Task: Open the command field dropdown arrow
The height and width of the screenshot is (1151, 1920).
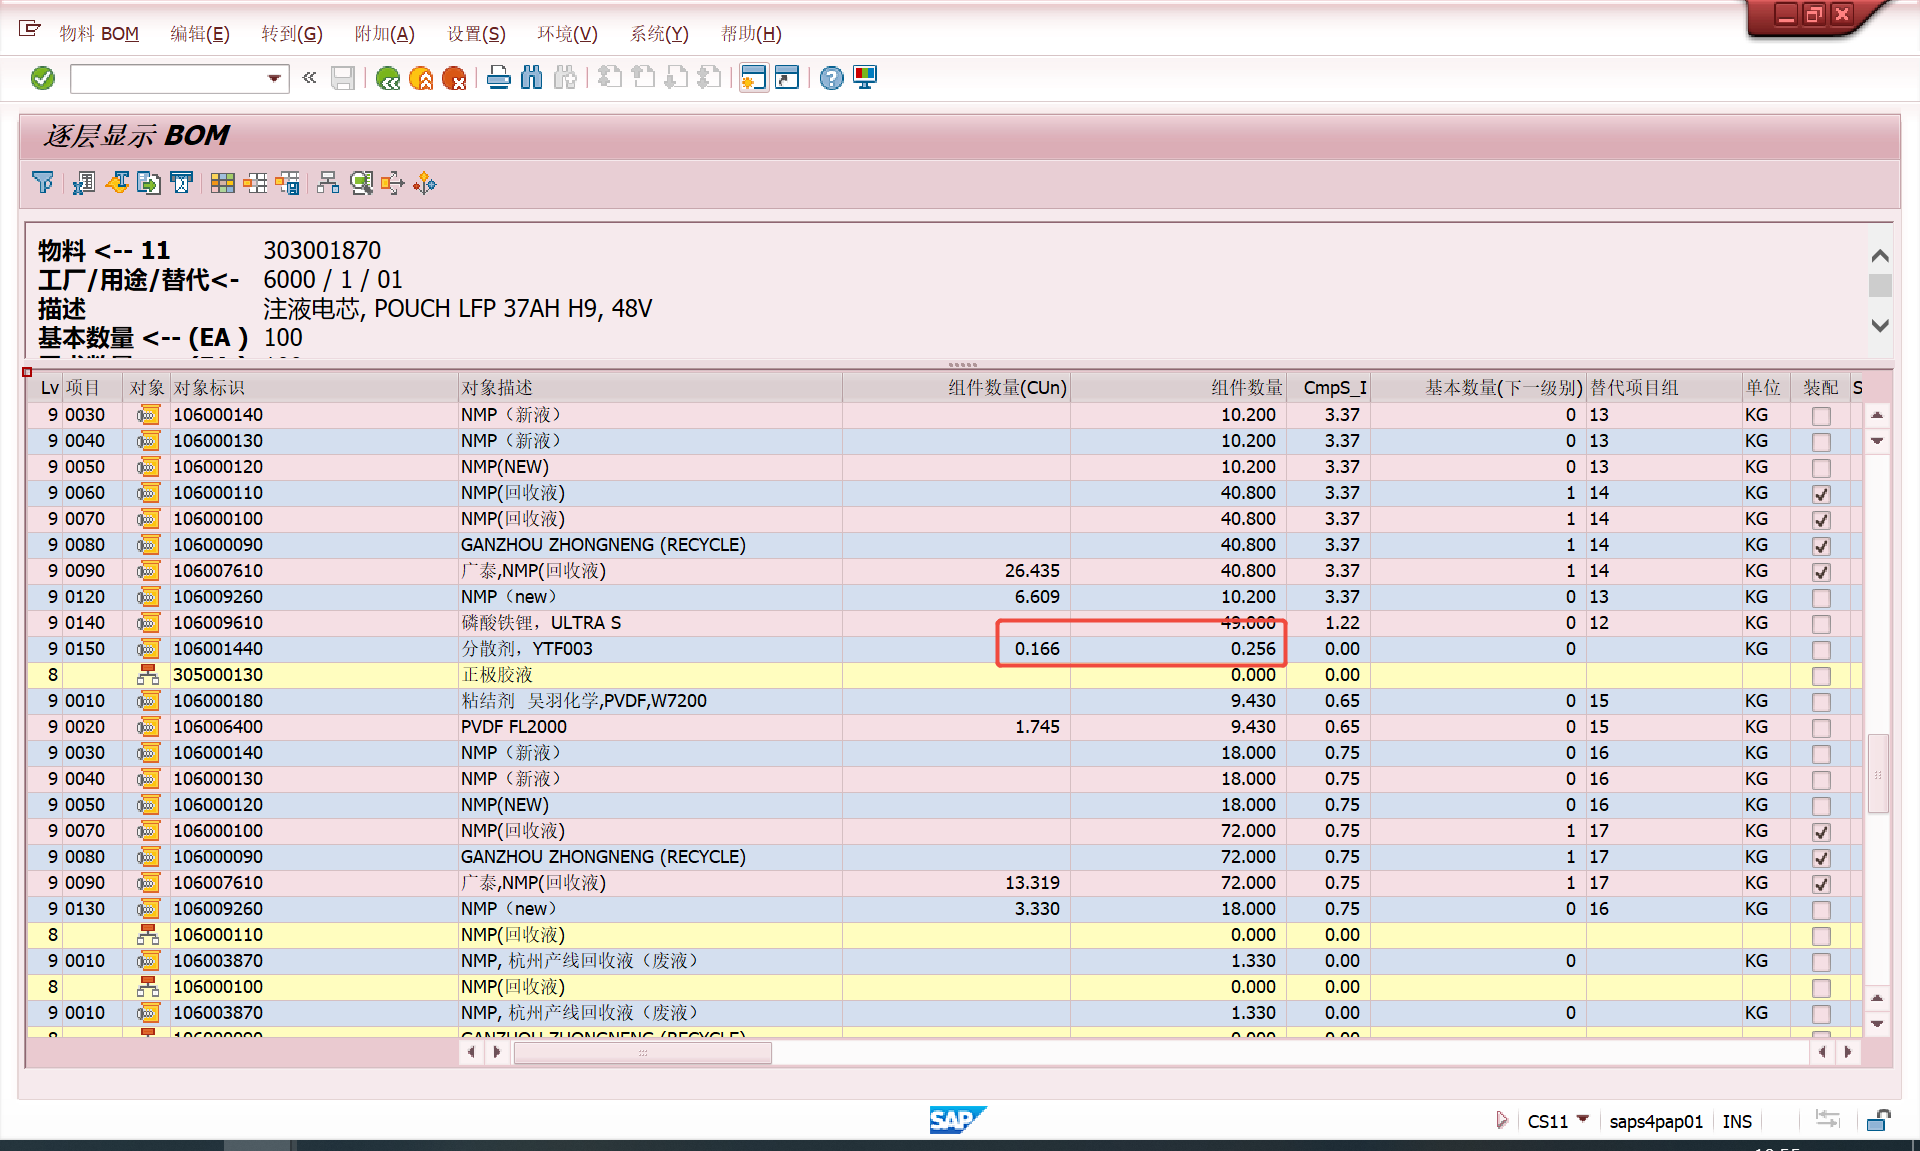Action: (274, 78)
